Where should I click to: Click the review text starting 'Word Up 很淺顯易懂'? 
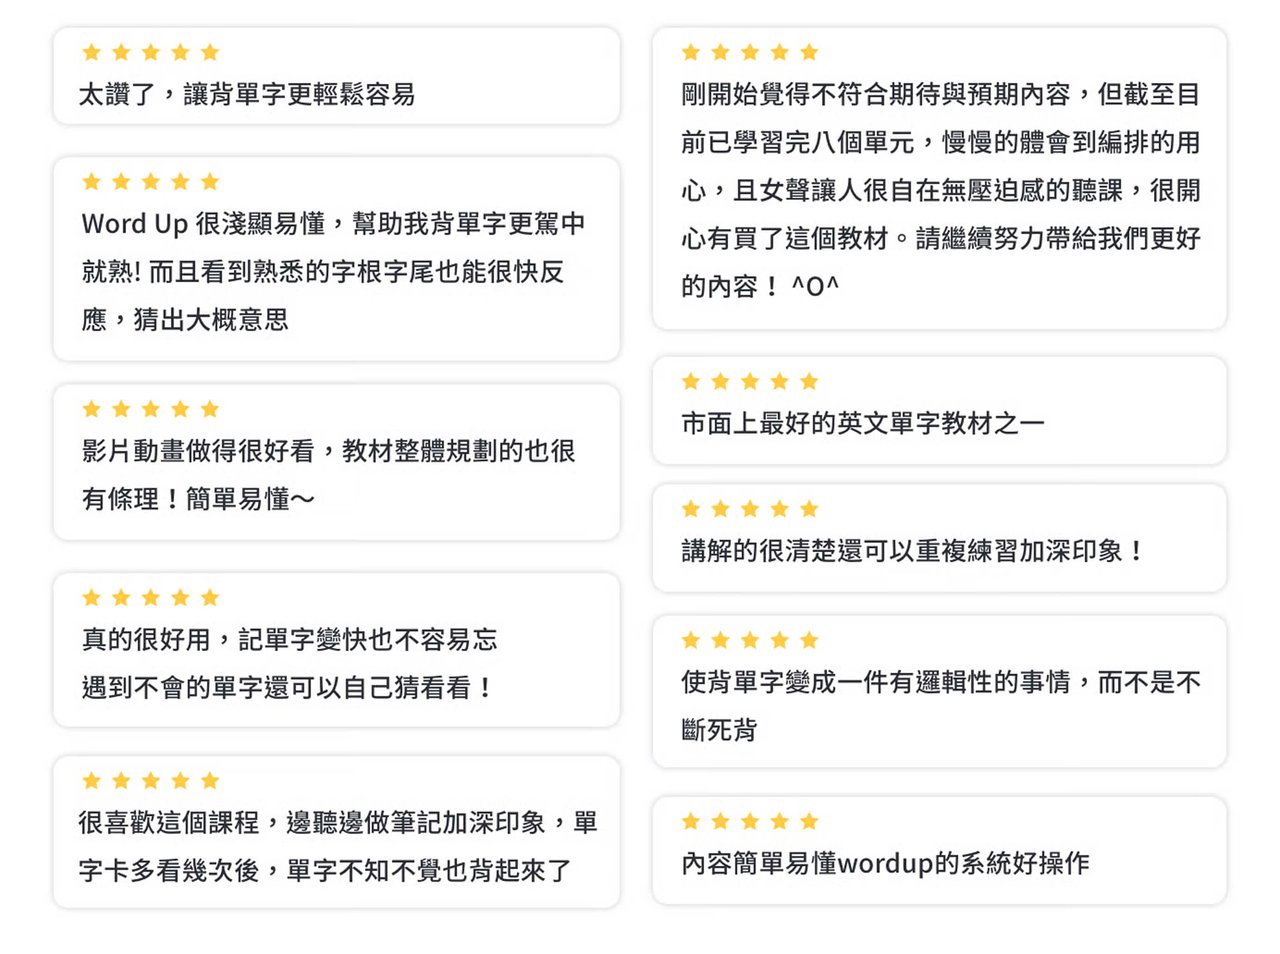pyautogui.click(x=333, y=271)
